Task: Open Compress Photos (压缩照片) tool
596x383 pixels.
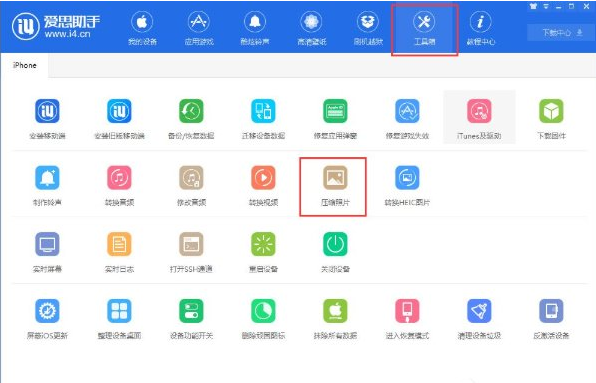Action: (335, 185)
